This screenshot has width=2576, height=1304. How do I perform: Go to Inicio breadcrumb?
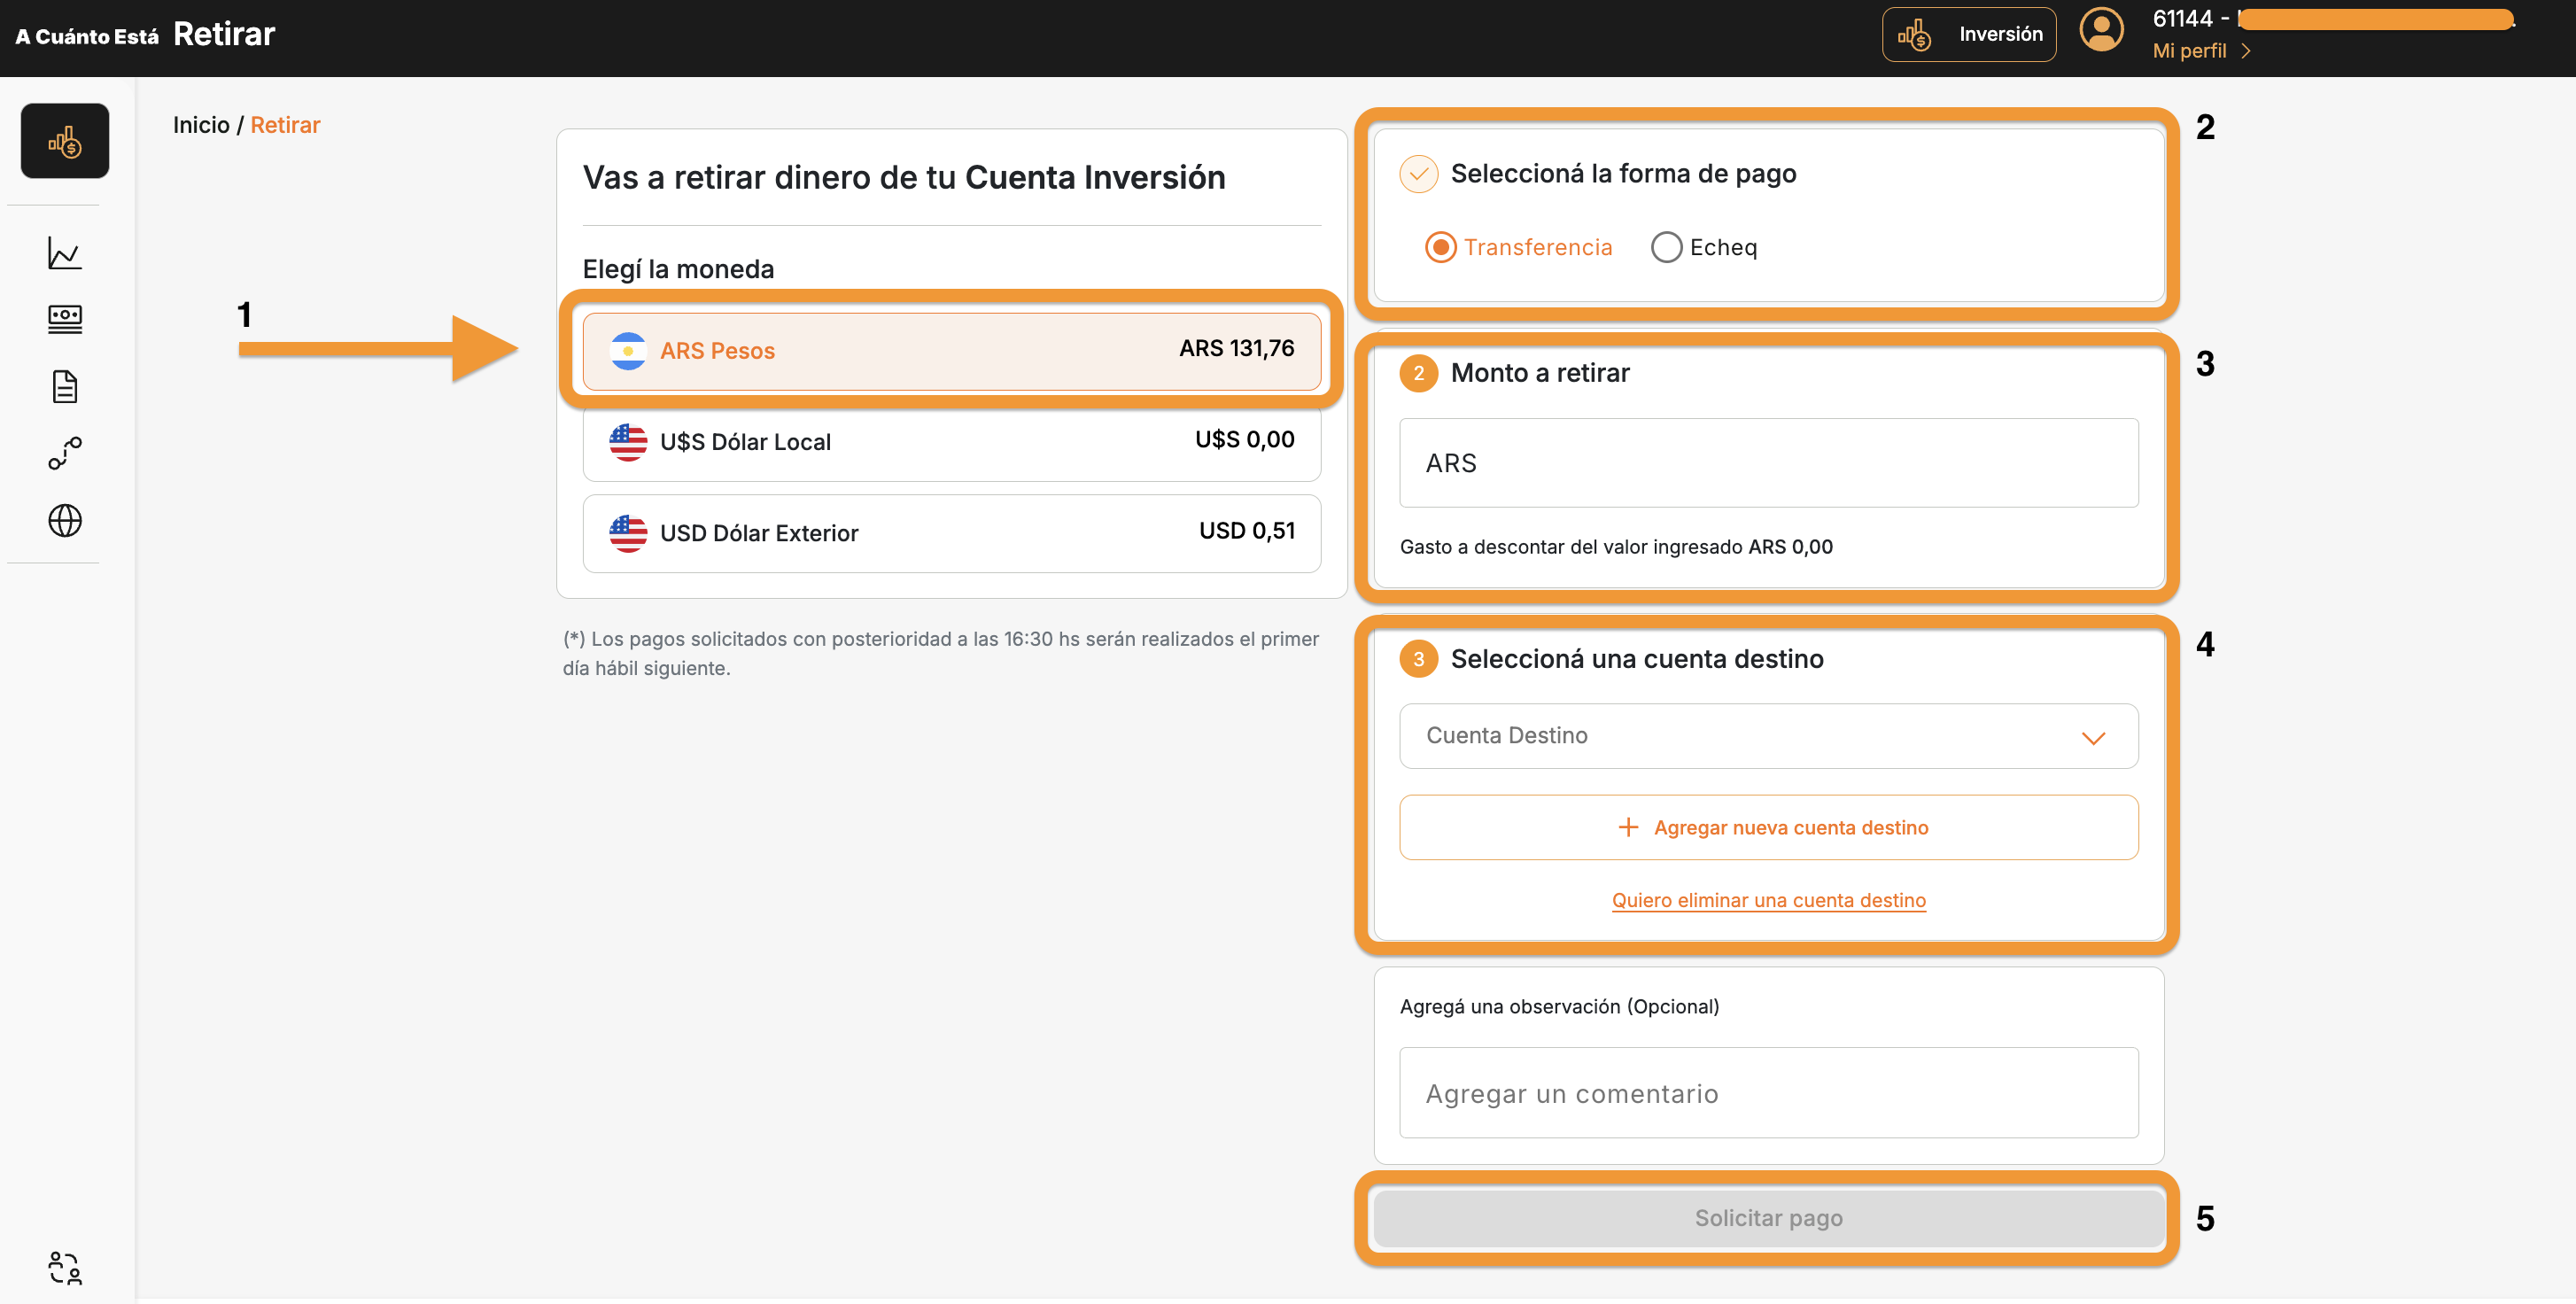point(201,125)
